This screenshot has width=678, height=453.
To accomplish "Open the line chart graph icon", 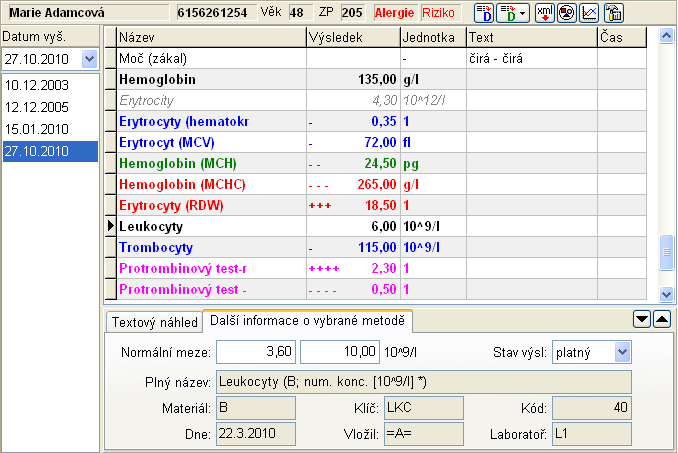I will click(590, 13).
